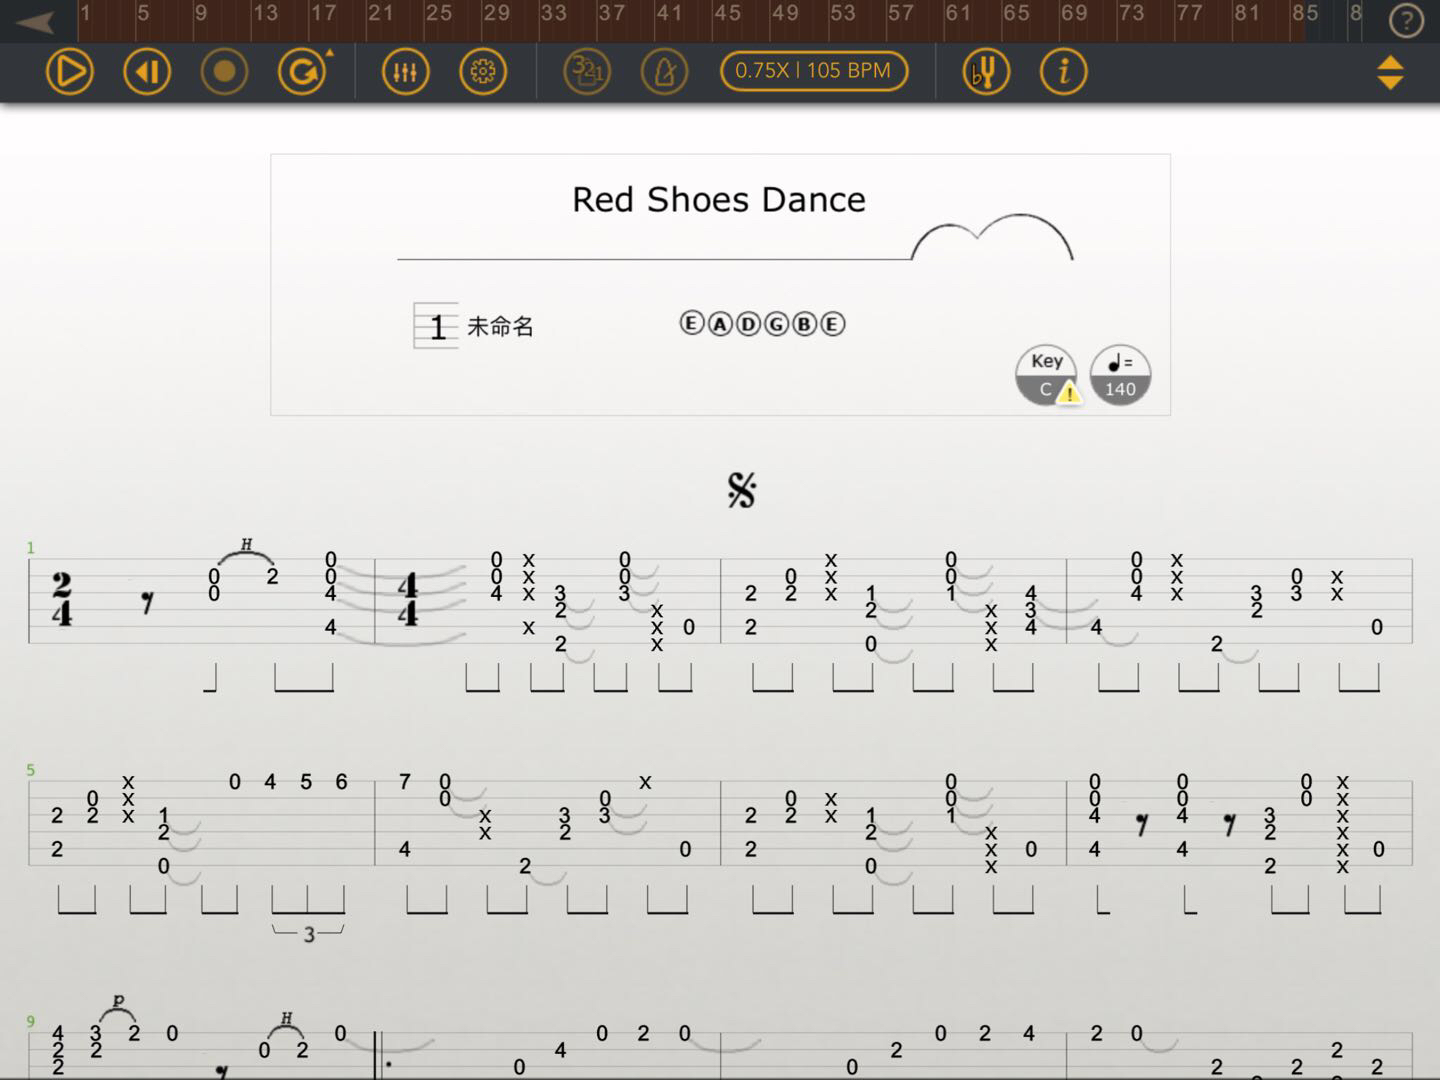Image resolution: width=1440 pixels, height=1080 pixels.
Task: Click the segno sign above the staff
Action: coord(742,490)
